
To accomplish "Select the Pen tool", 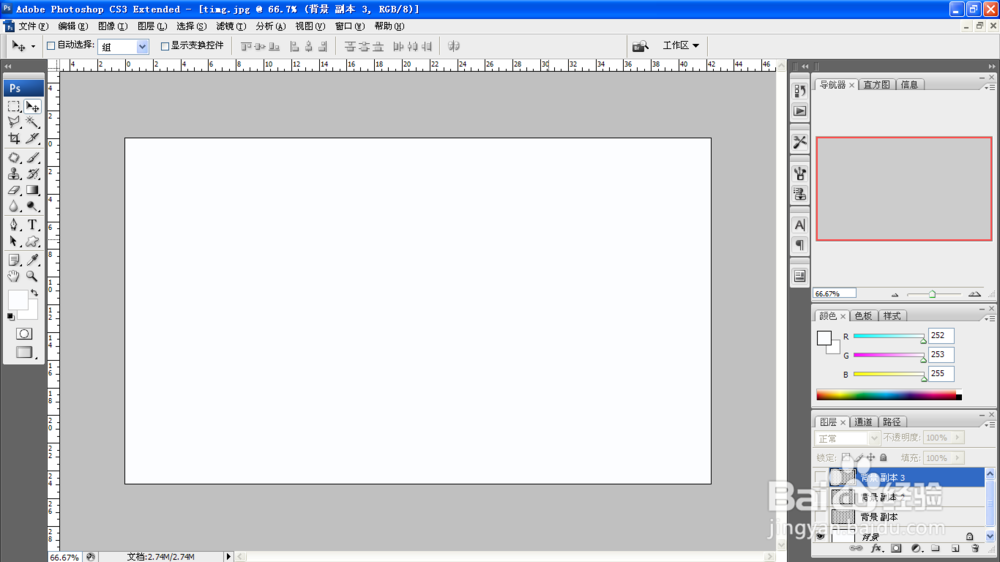I will [14, 225].
